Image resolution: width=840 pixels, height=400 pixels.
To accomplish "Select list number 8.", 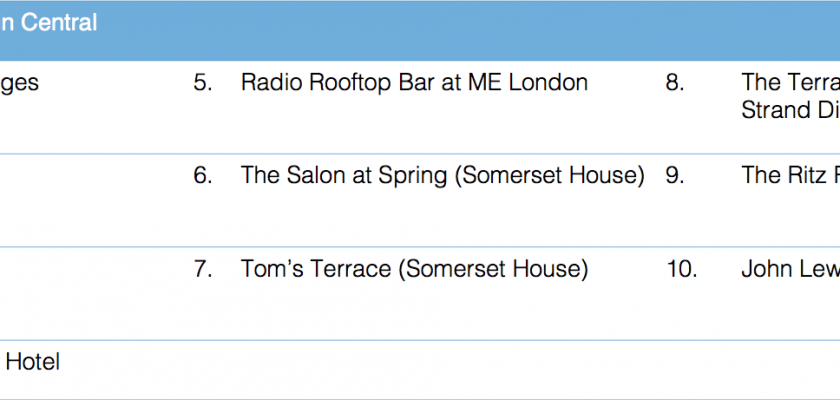I will (x=675, y=83).
